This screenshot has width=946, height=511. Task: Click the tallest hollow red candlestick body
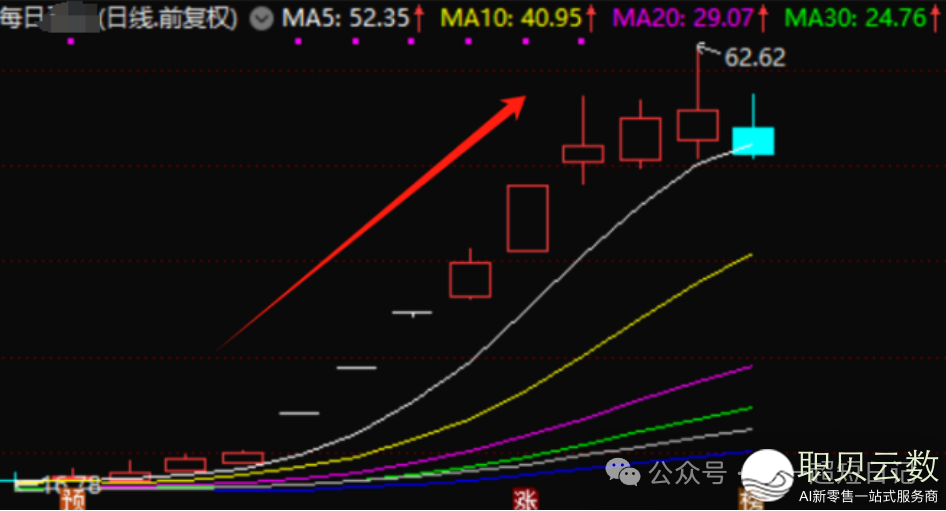pos(527,218)
